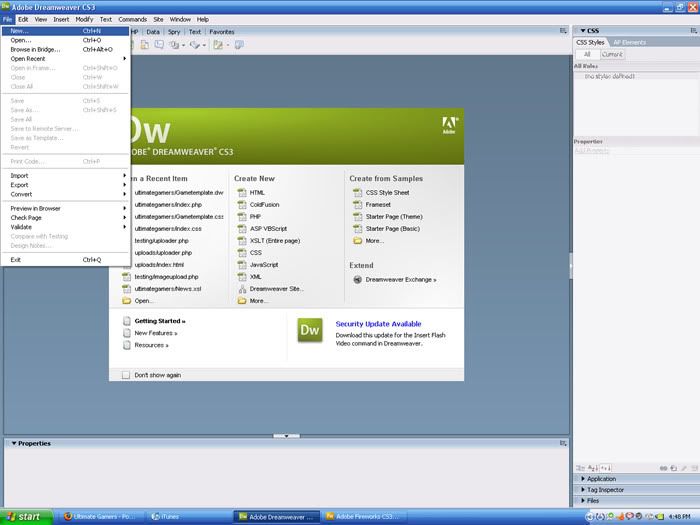Image resolution: width=700 pixels, height=525 pixels.
Task: Click the Dreamweaver Site icon under Create New
Action: click(242, 289)
